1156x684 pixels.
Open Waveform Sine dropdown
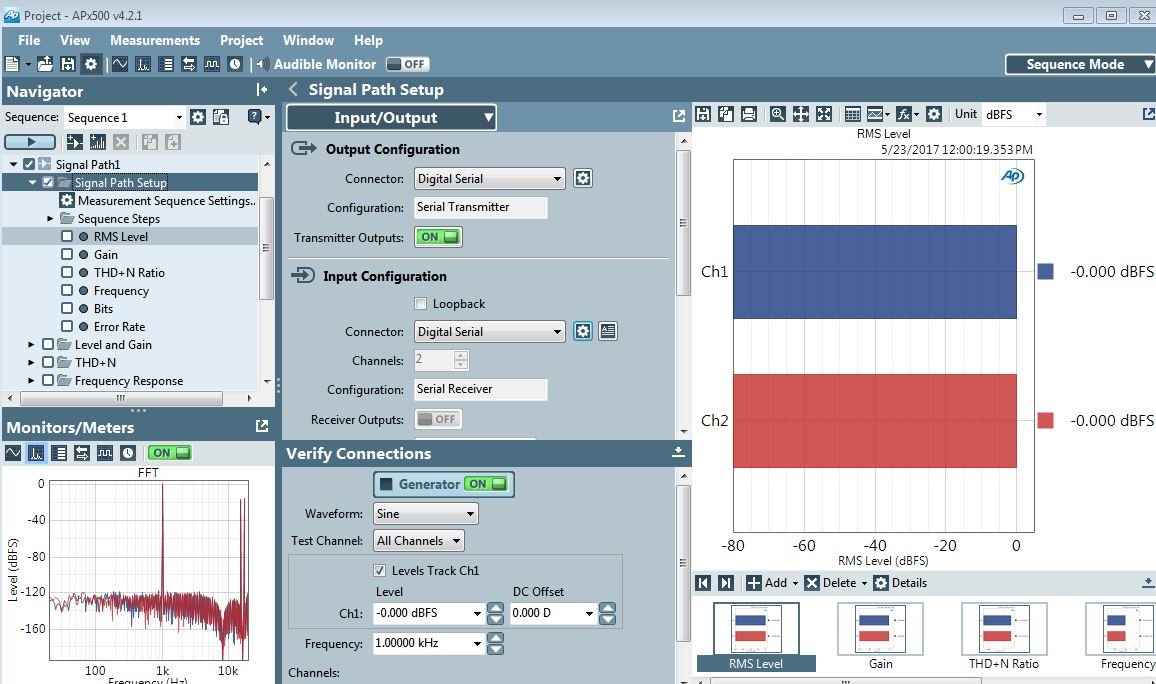coord(425,514)
